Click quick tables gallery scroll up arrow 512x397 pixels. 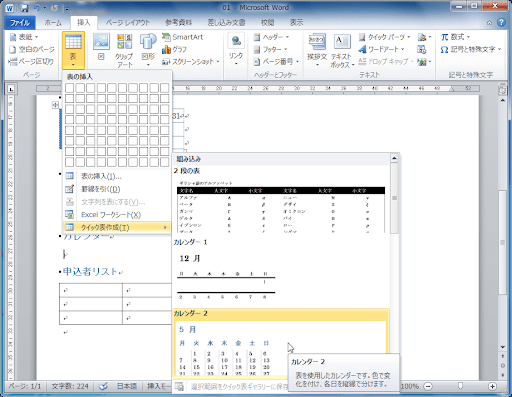(x=394, y=158)
